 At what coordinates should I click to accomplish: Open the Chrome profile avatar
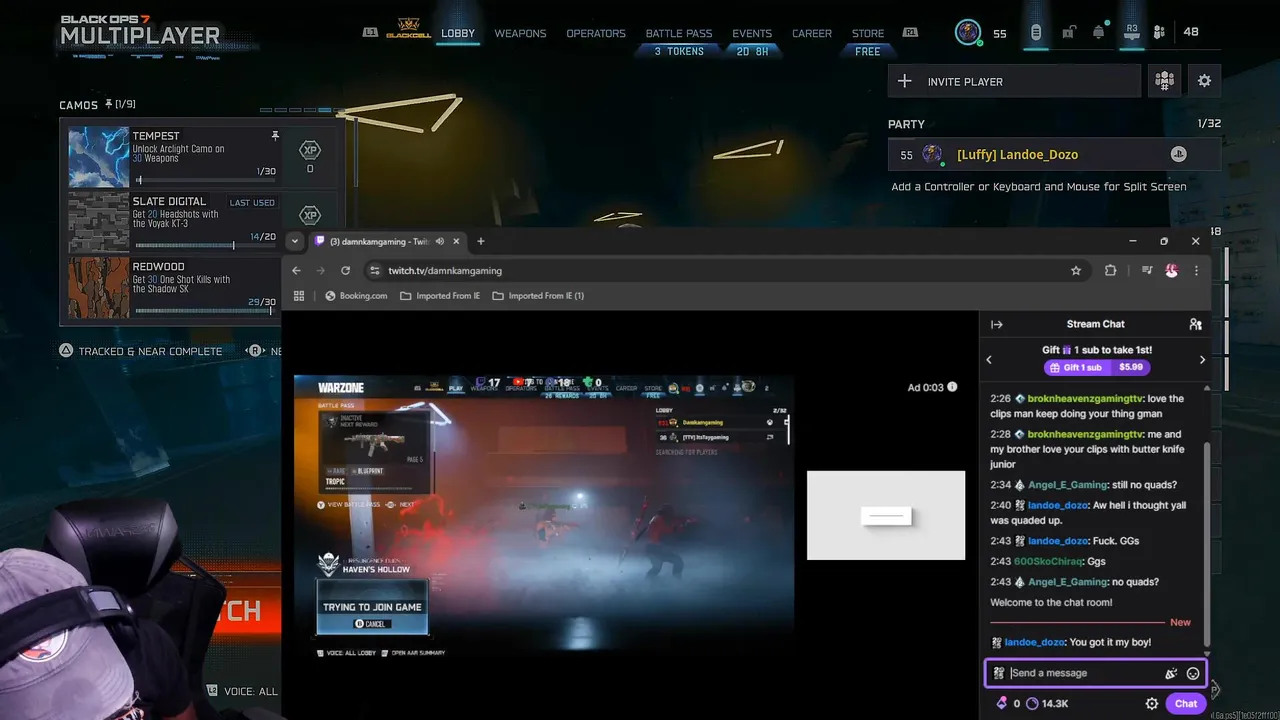pyautogui.click(x=1171, y=270)
